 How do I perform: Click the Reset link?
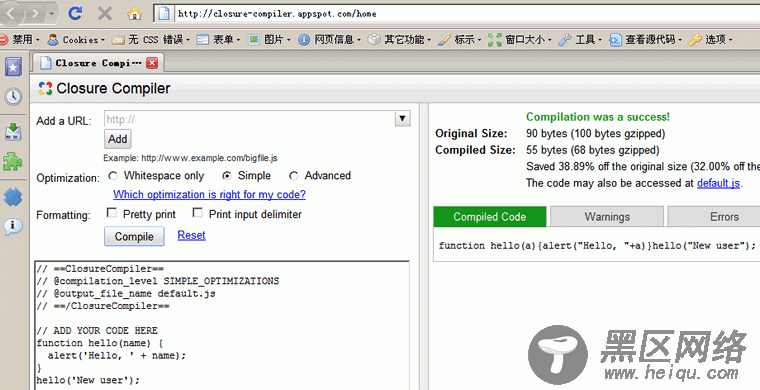click(191, 235)
